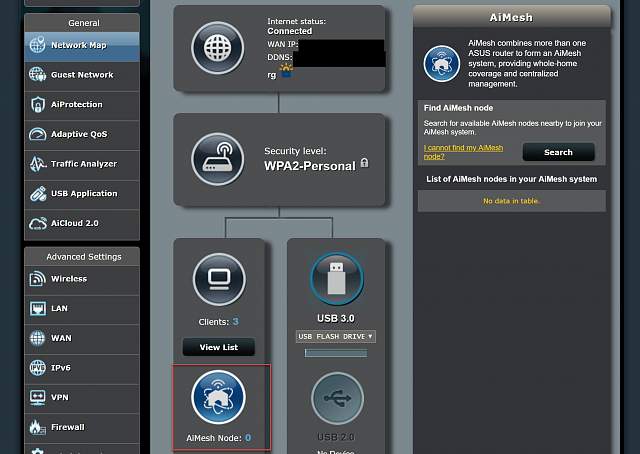Click the USB 3.0 label
This screenshot has width=640, height=454.
336,318
